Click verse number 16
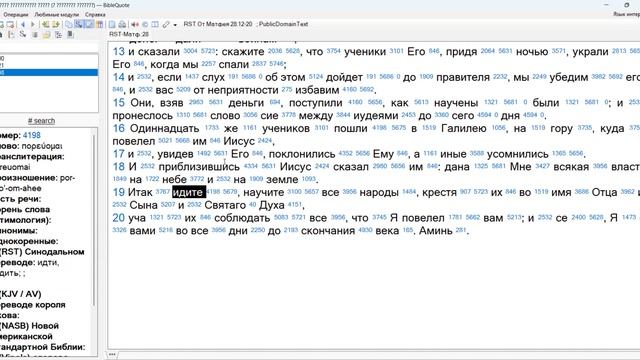640x360 pixels. 119,128
